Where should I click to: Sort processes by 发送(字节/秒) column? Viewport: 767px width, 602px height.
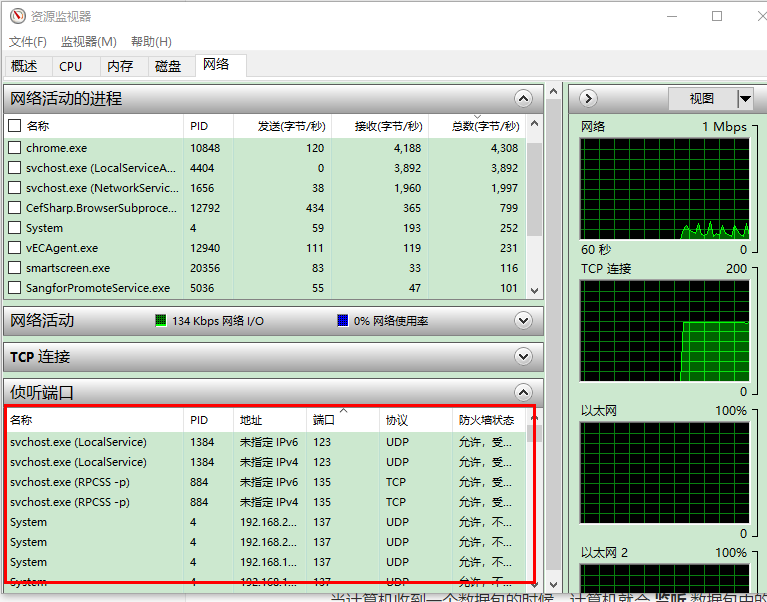click(x=282, y=126)
